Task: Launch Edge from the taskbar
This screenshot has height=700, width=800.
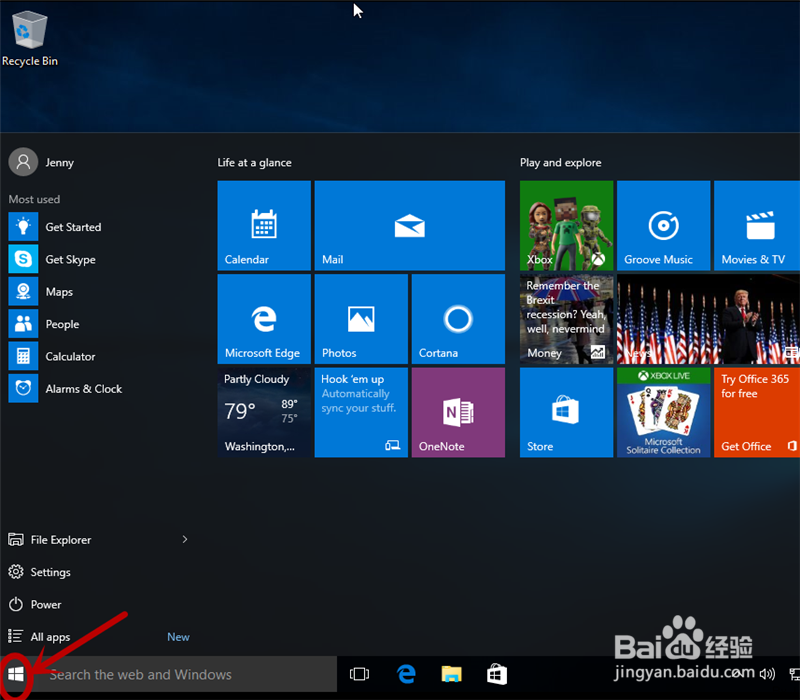Action: click(x=406, y=674)
